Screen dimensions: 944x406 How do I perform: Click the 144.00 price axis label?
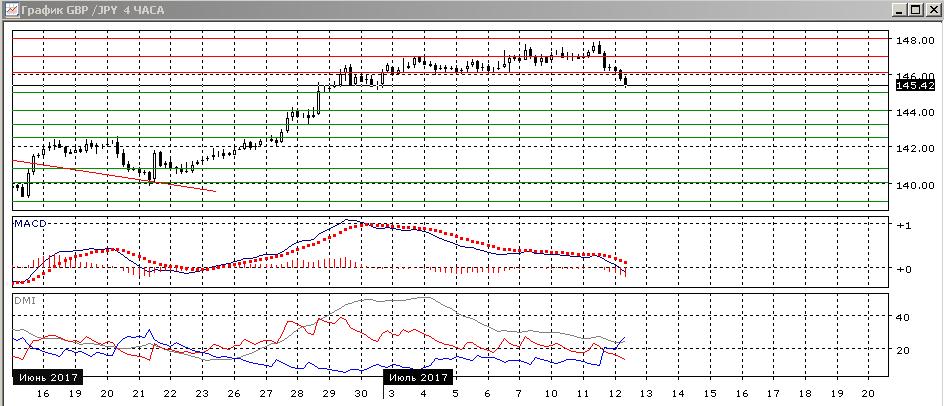click(x=916, y=112)
